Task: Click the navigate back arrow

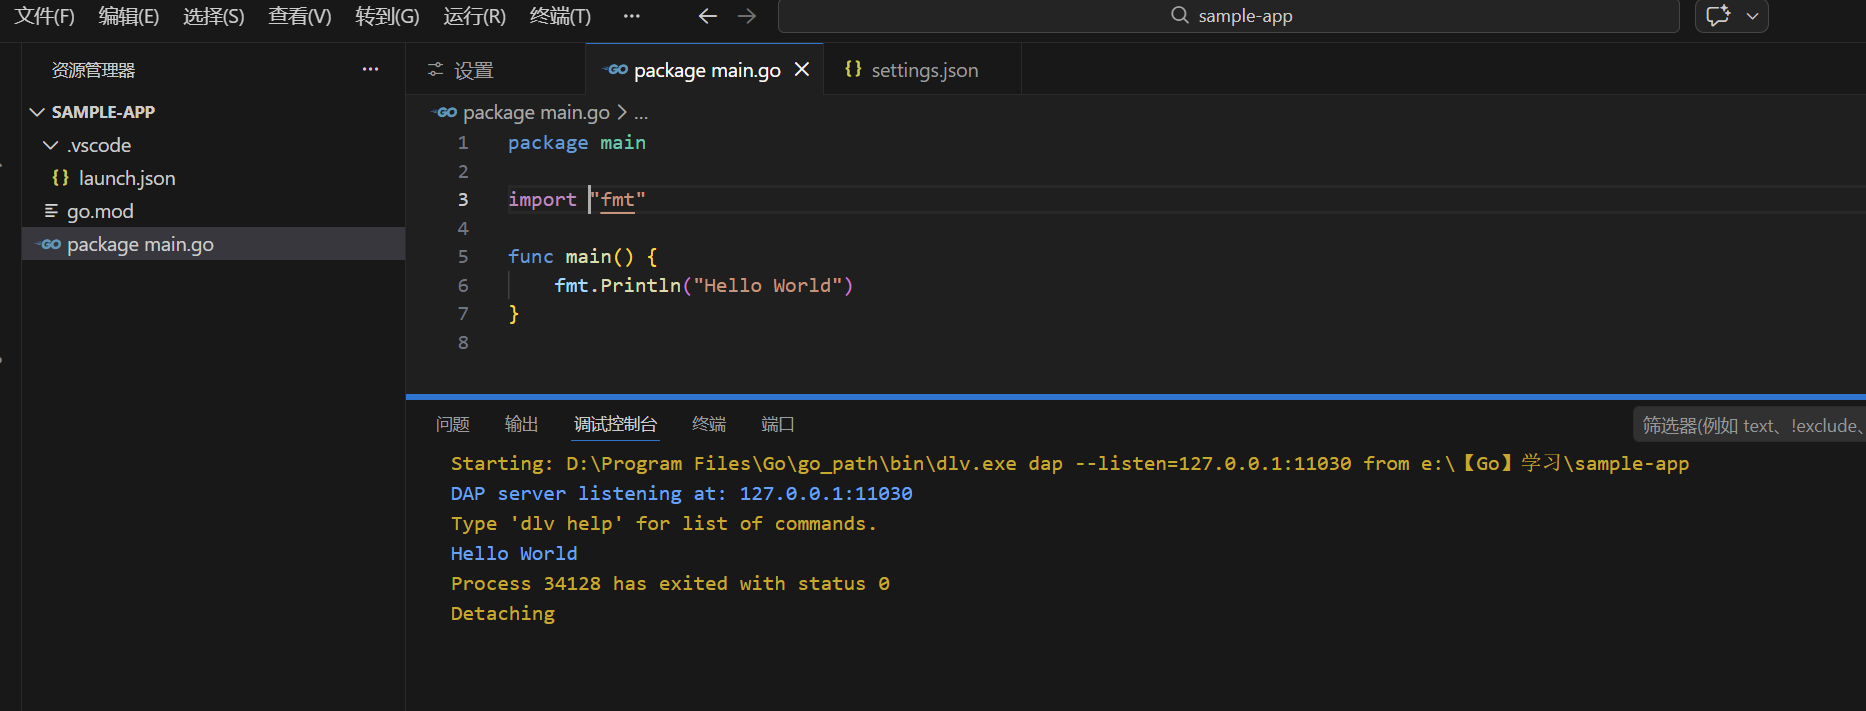Action: [x=708, y=16]
